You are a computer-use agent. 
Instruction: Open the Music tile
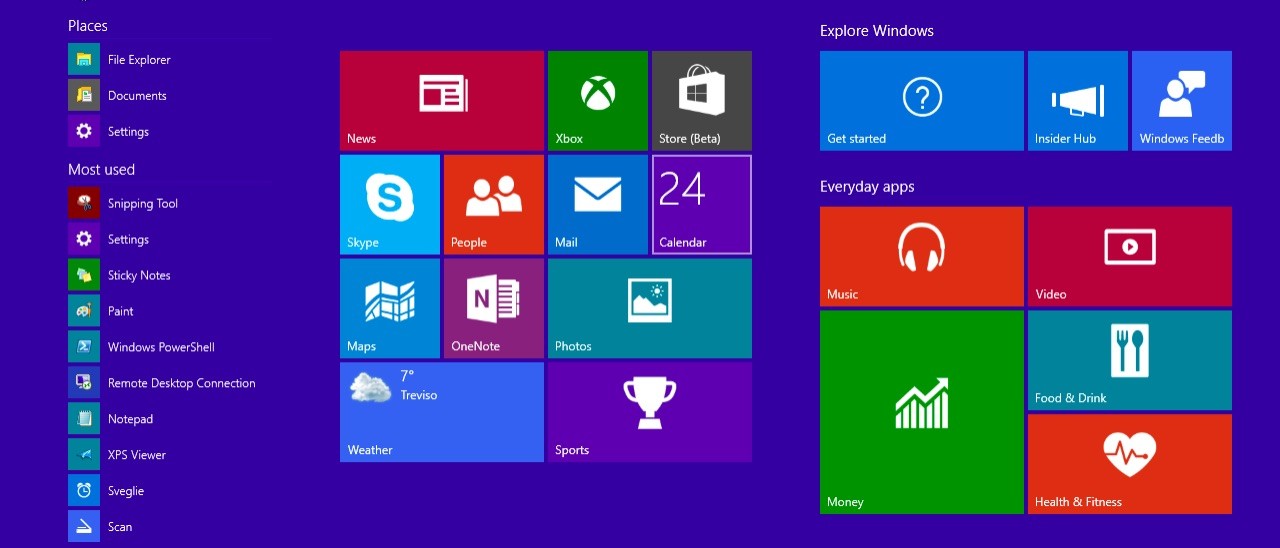click(922, 256)
